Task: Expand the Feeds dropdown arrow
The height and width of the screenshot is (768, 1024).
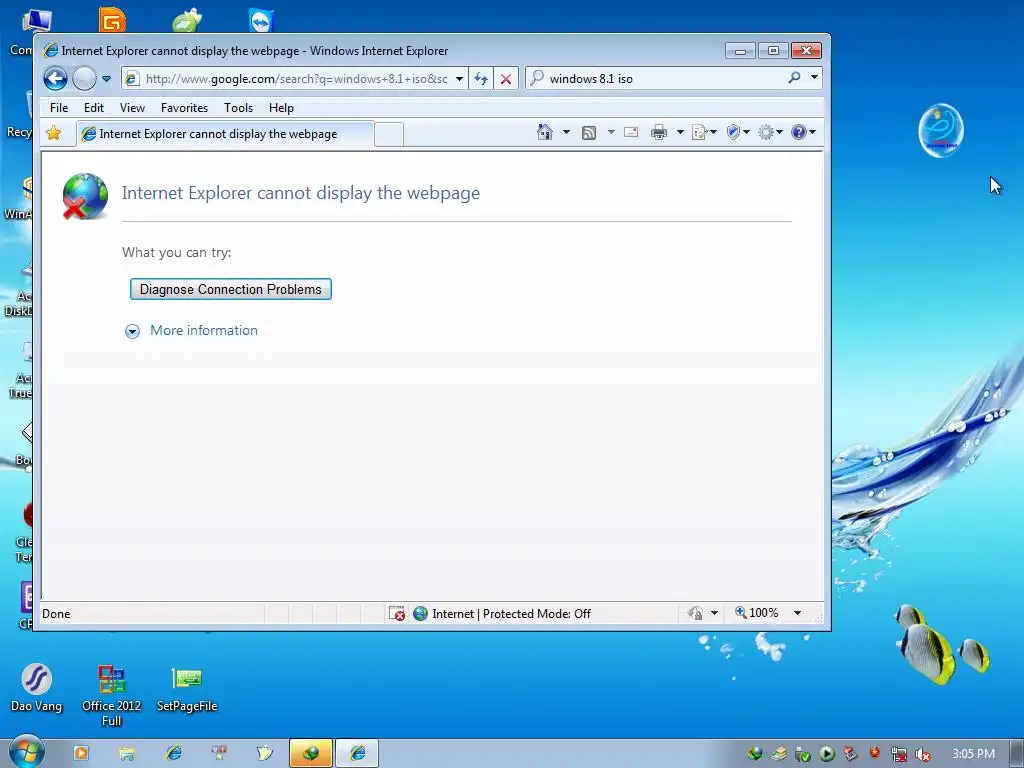Action: tap(611, 133)
